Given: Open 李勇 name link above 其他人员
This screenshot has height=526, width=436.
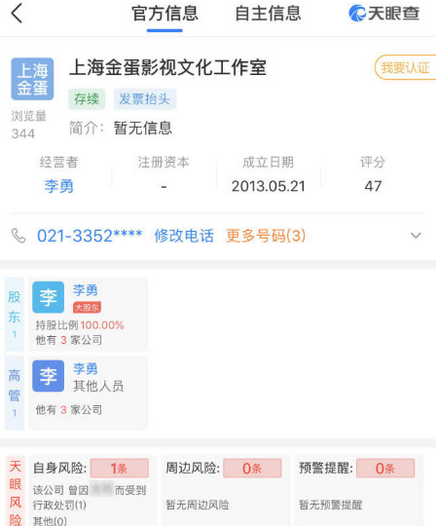Looking at the screenshot, I should coord(86,369).
